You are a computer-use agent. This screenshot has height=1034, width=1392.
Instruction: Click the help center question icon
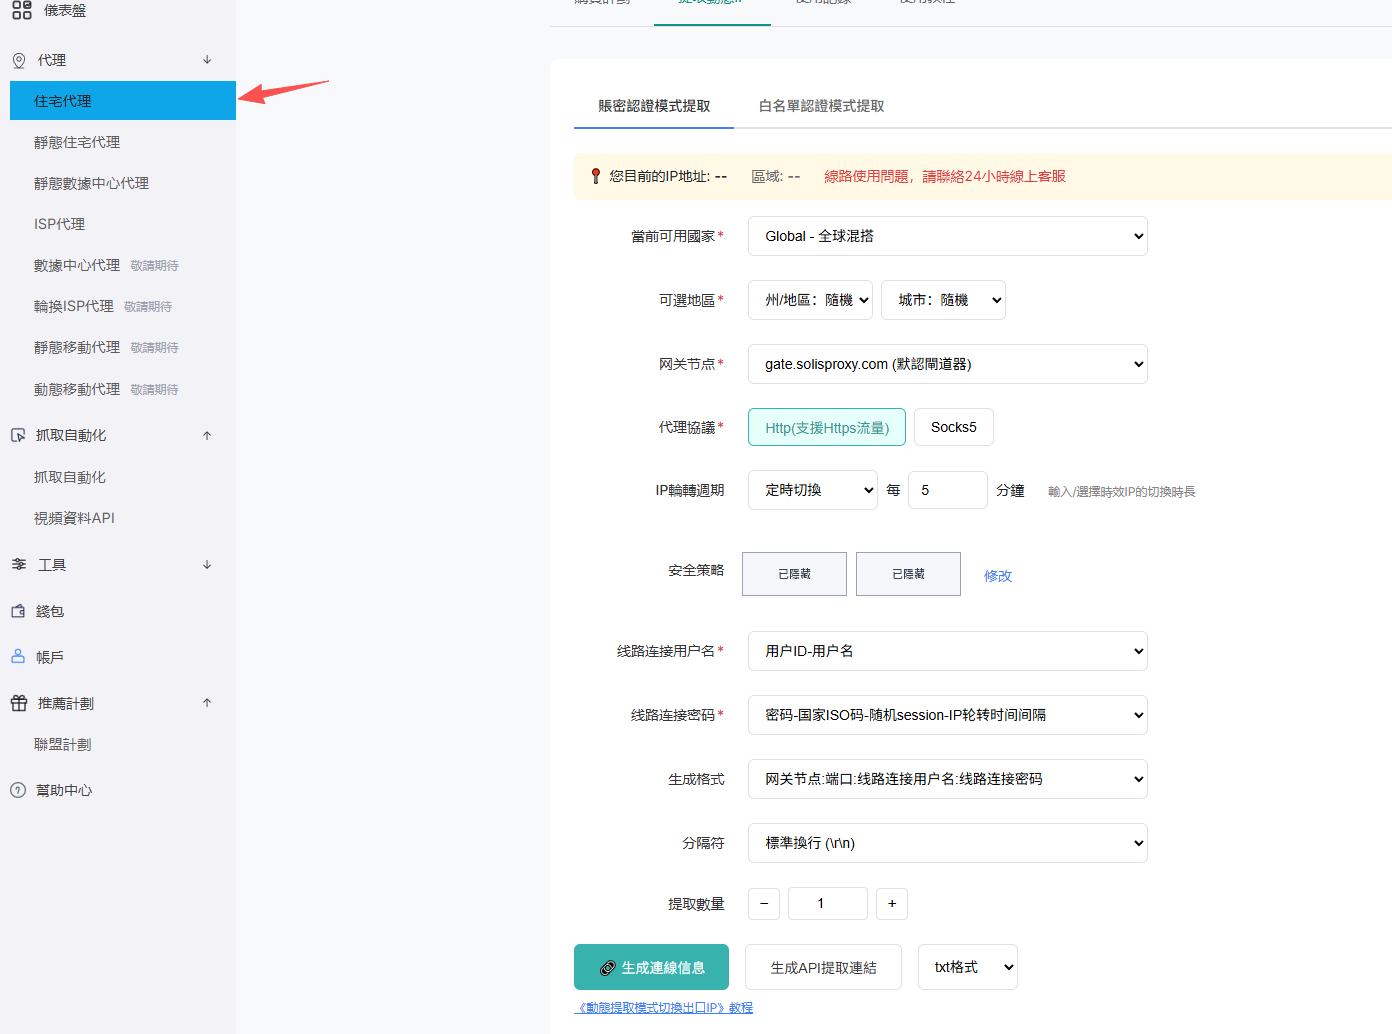click(x=18, y=790)
